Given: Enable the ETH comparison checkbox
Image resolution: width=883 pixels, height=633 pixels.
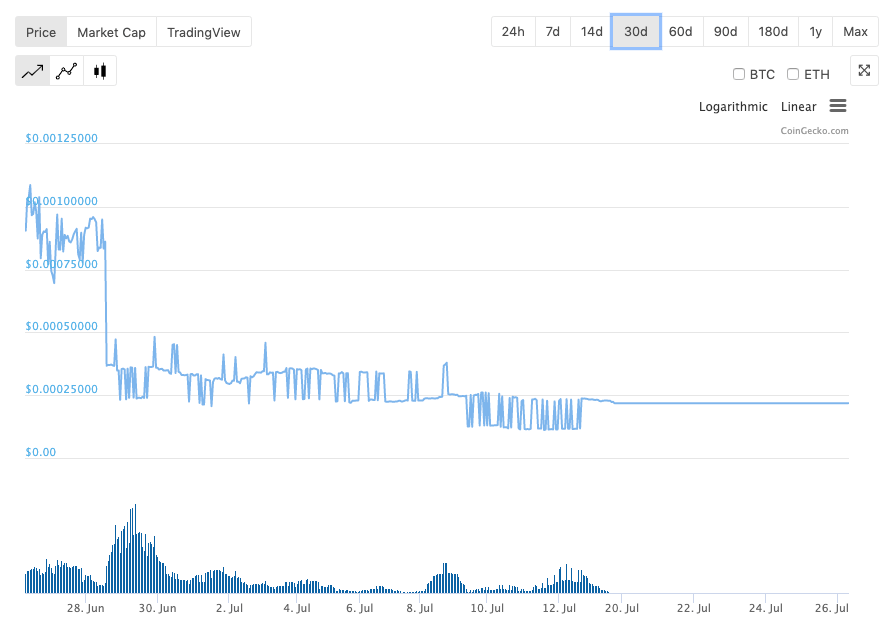Looking at the screenshot, I should (793, 74).
